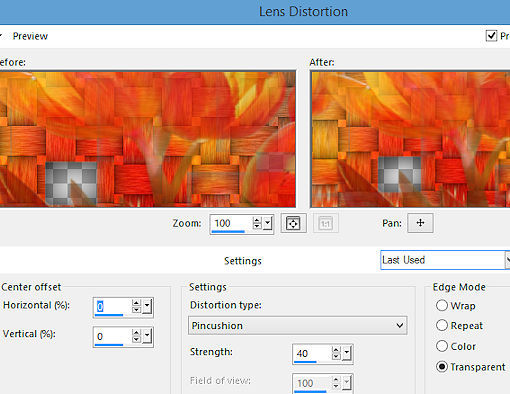Image resolution: width=510 pixels, height=394 pixels.
Task: Open Vertical offset slider dropdown
Action: coord(147,336)
